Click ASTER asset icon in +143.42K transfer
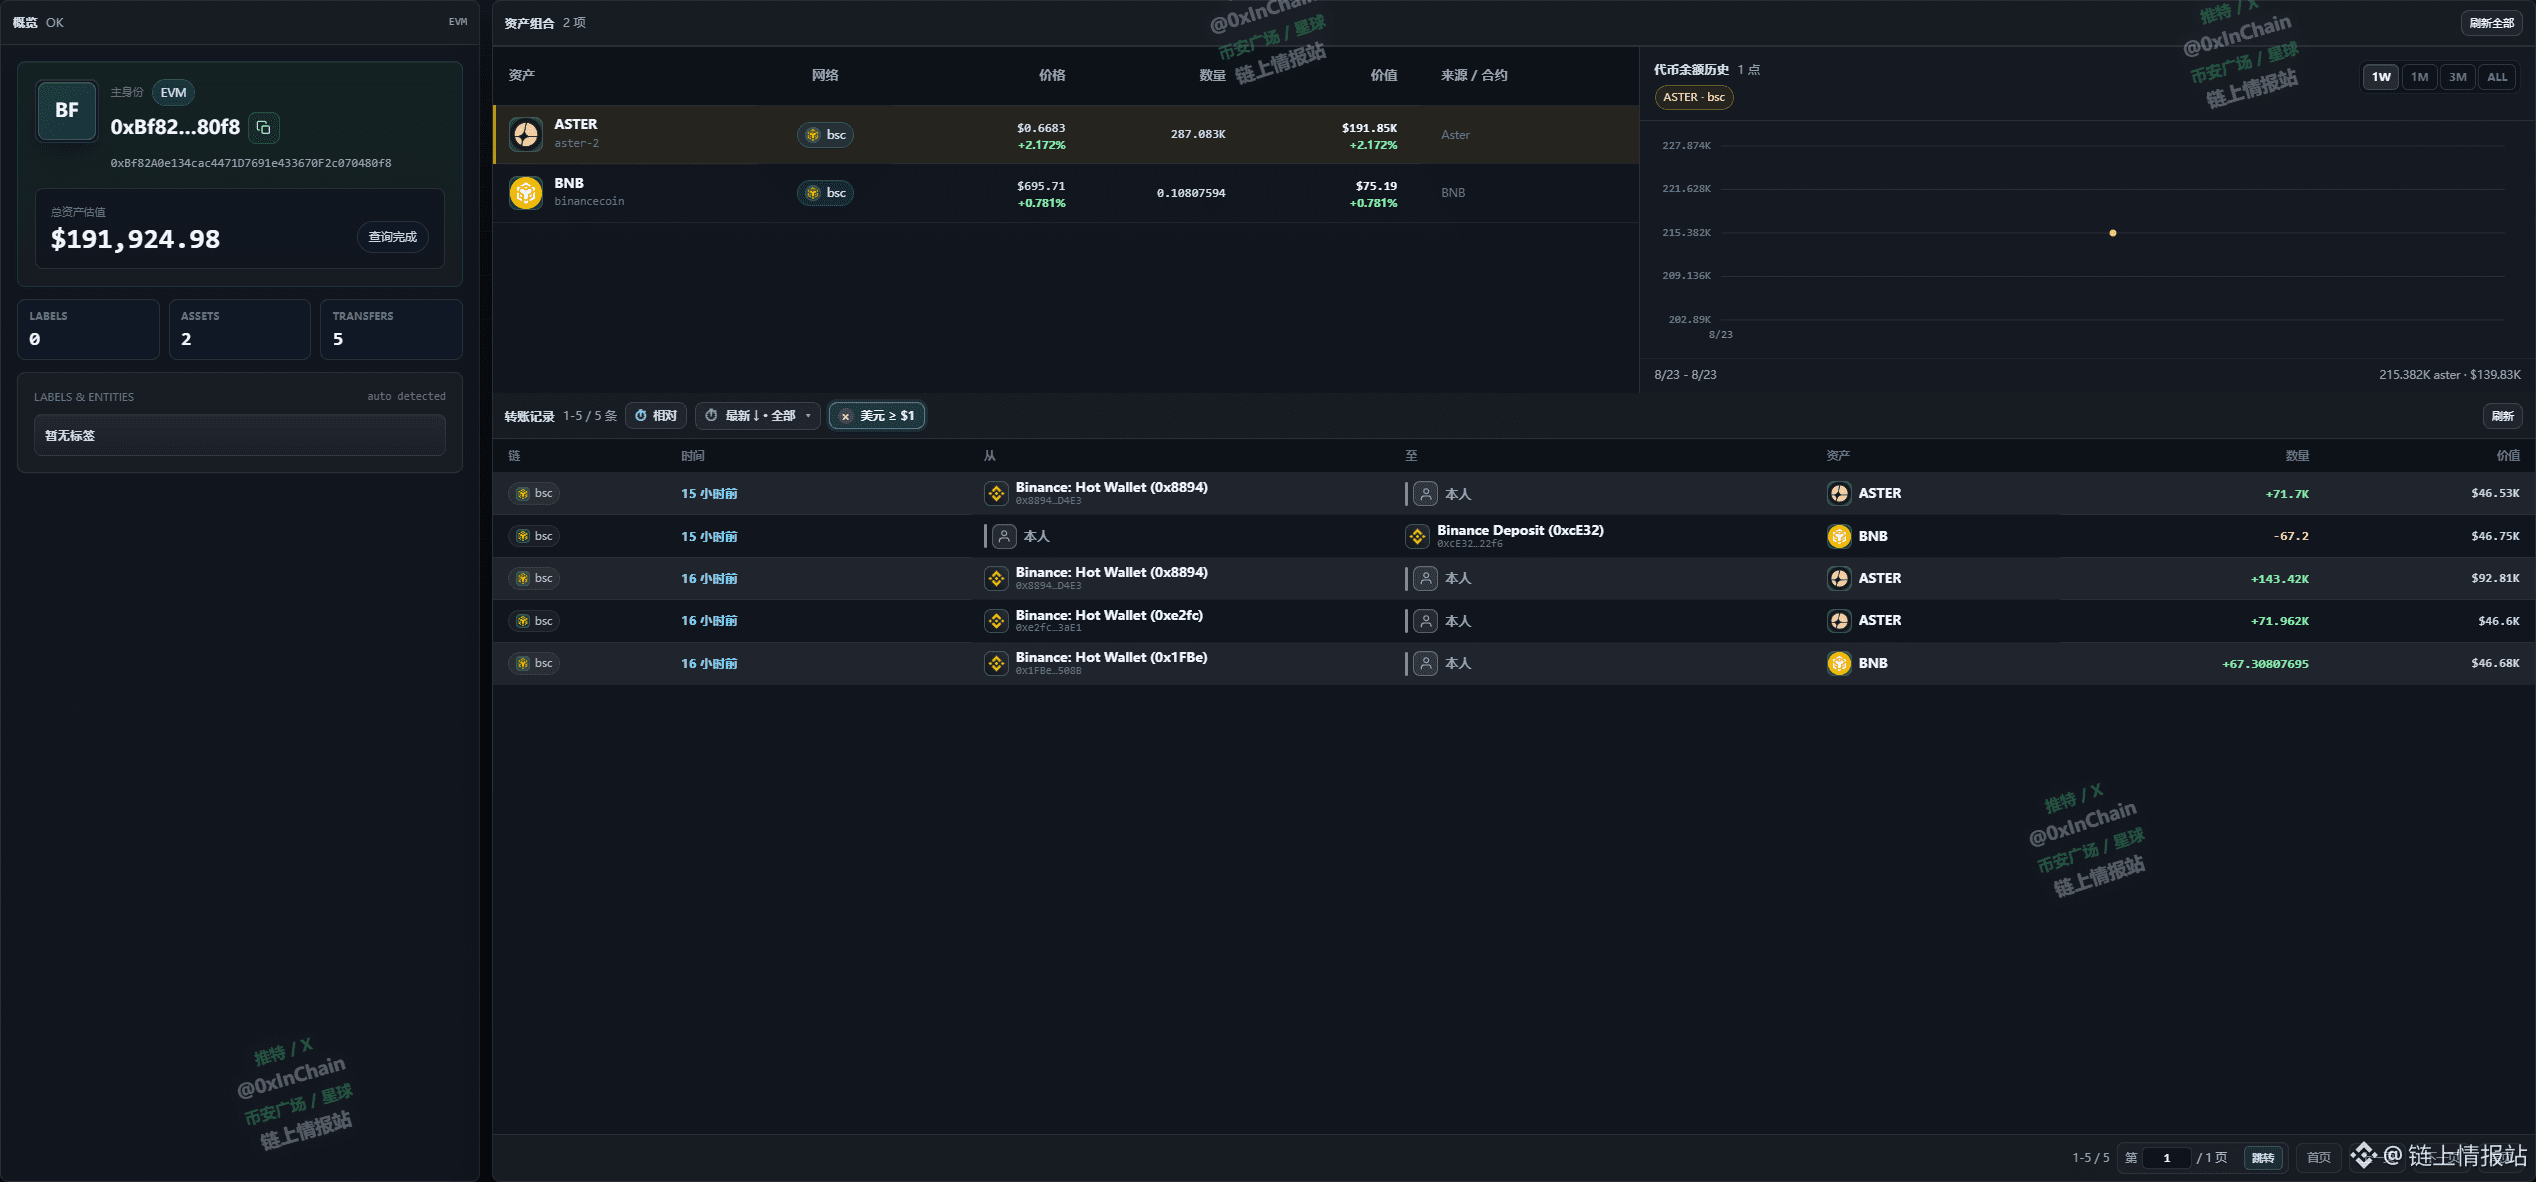The height and width of the screenshot is (1182, 2536). (x=1839, y=579)
